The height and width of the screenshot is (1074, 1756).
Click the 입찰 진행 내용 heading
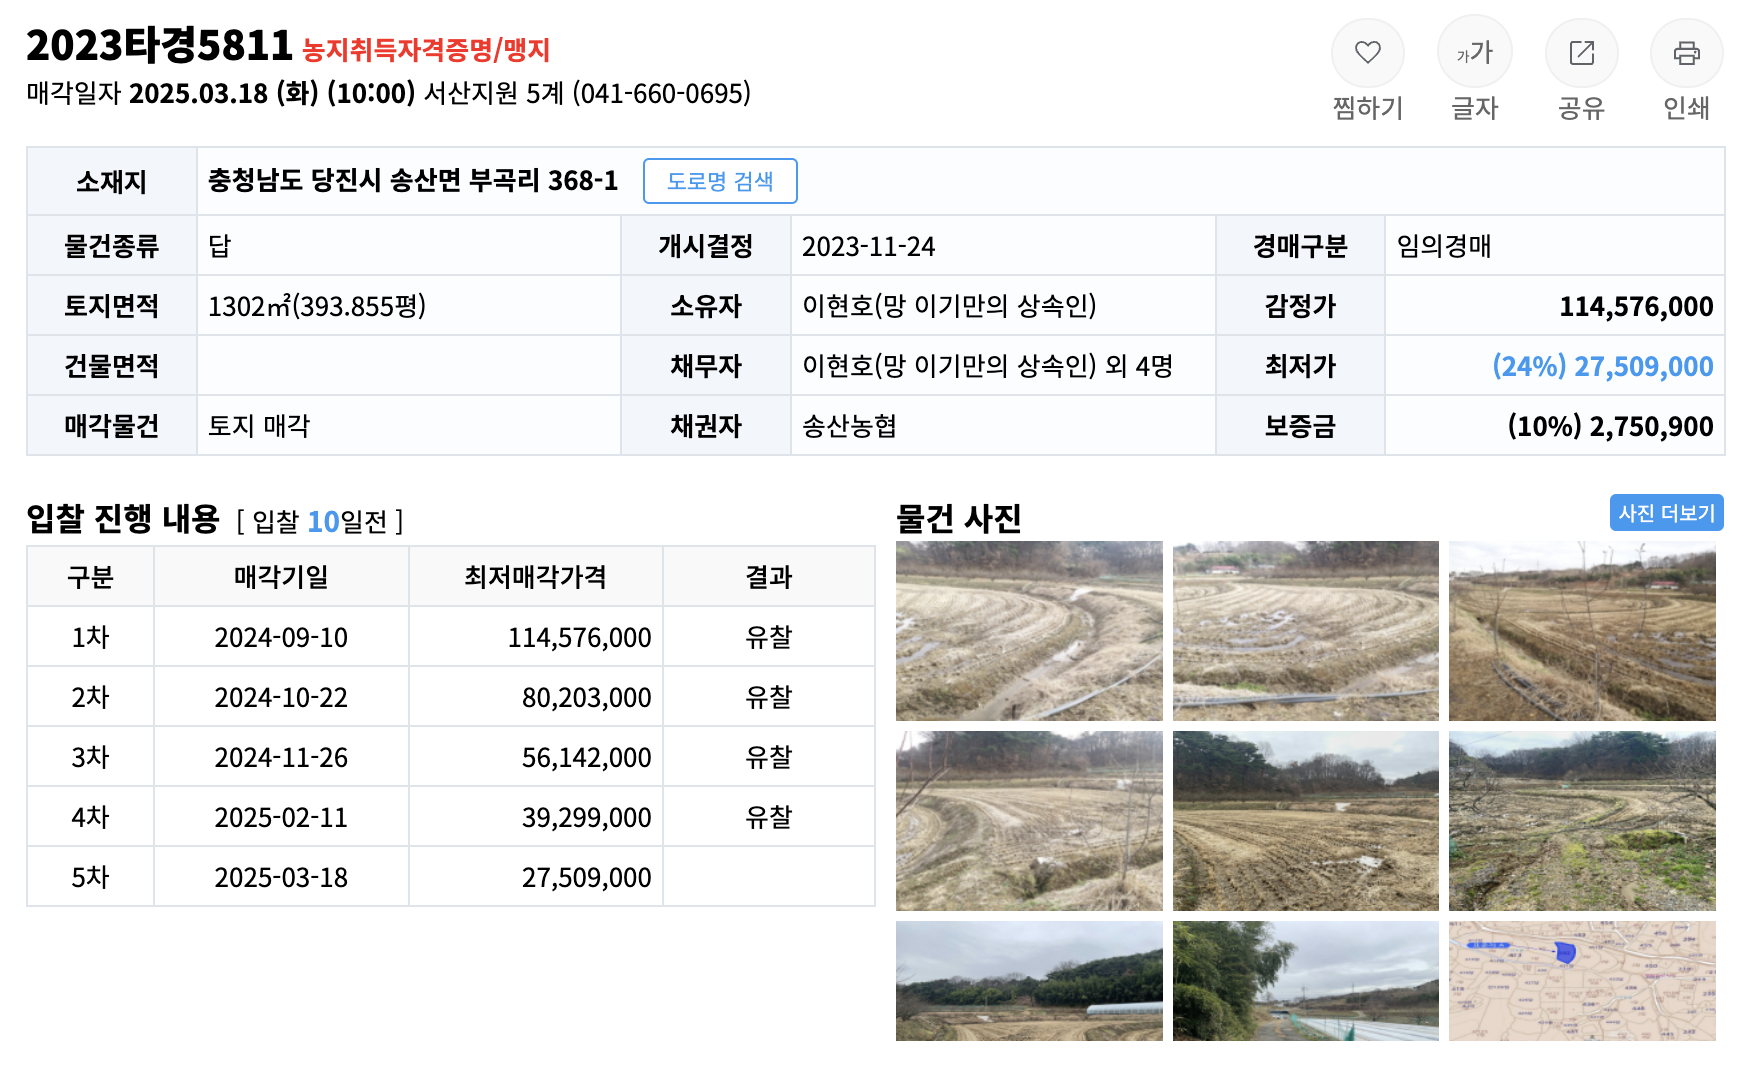(x=122, y=518)
